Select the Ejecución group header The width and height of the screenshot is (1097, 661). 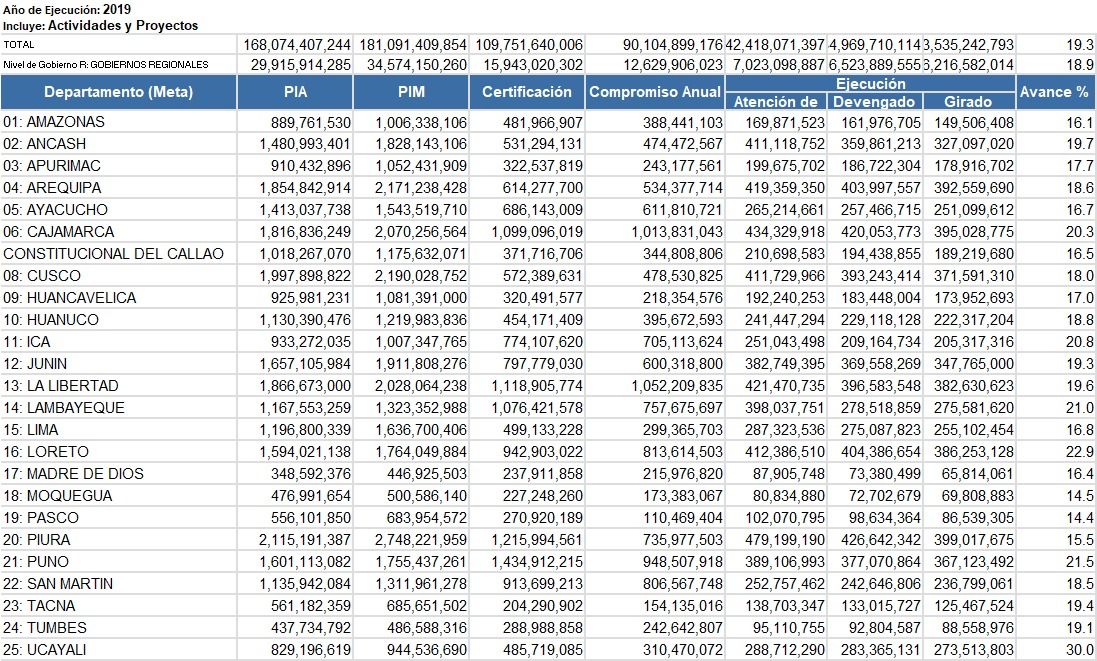871,84
